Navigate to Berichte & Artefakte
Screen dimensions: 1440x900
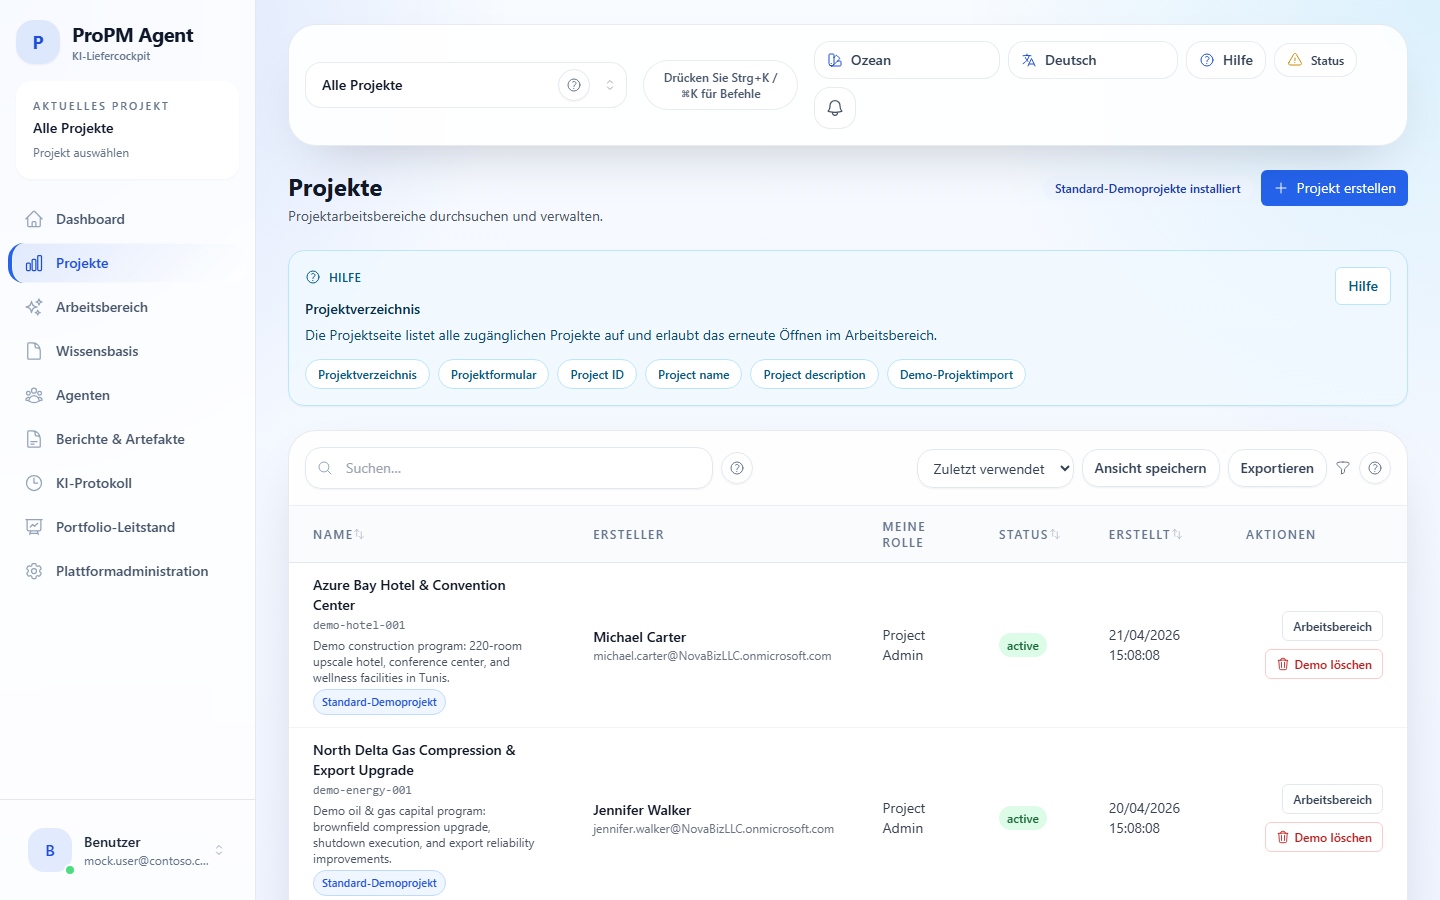[x=120, y=439]
